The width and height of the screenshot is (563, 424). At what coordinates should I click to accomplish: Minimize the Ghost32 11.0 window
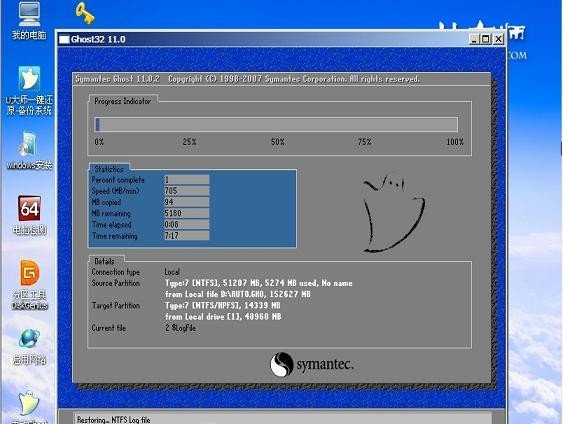pos(474,39)
